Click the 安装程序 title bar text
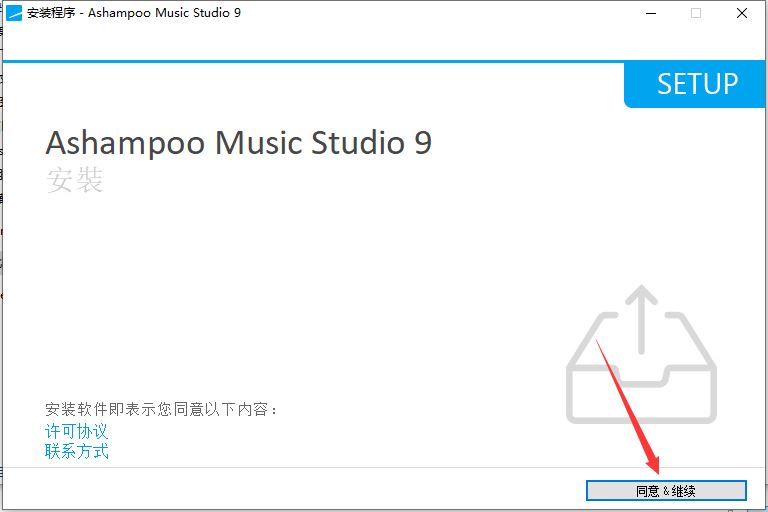 pos(51,13)
